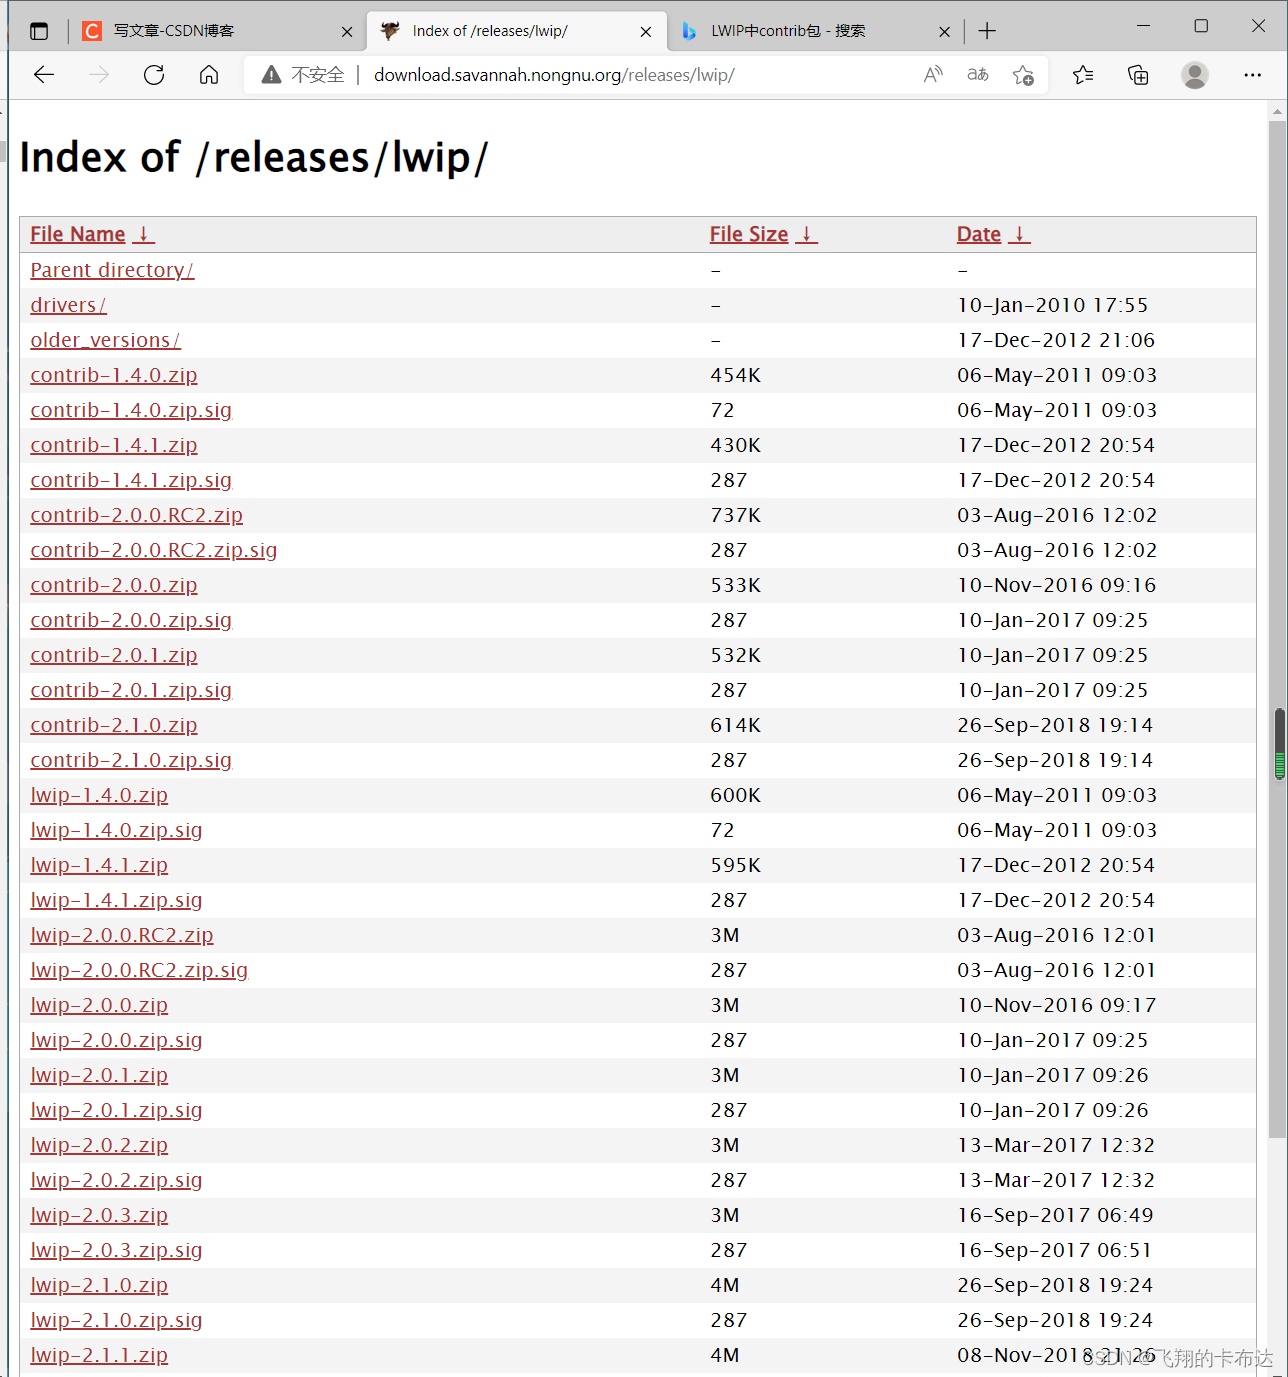Download contrib-2.0.1.zip
Image resolution: width=1288 pixels, height=1377 pixels.
pos(114,655)
